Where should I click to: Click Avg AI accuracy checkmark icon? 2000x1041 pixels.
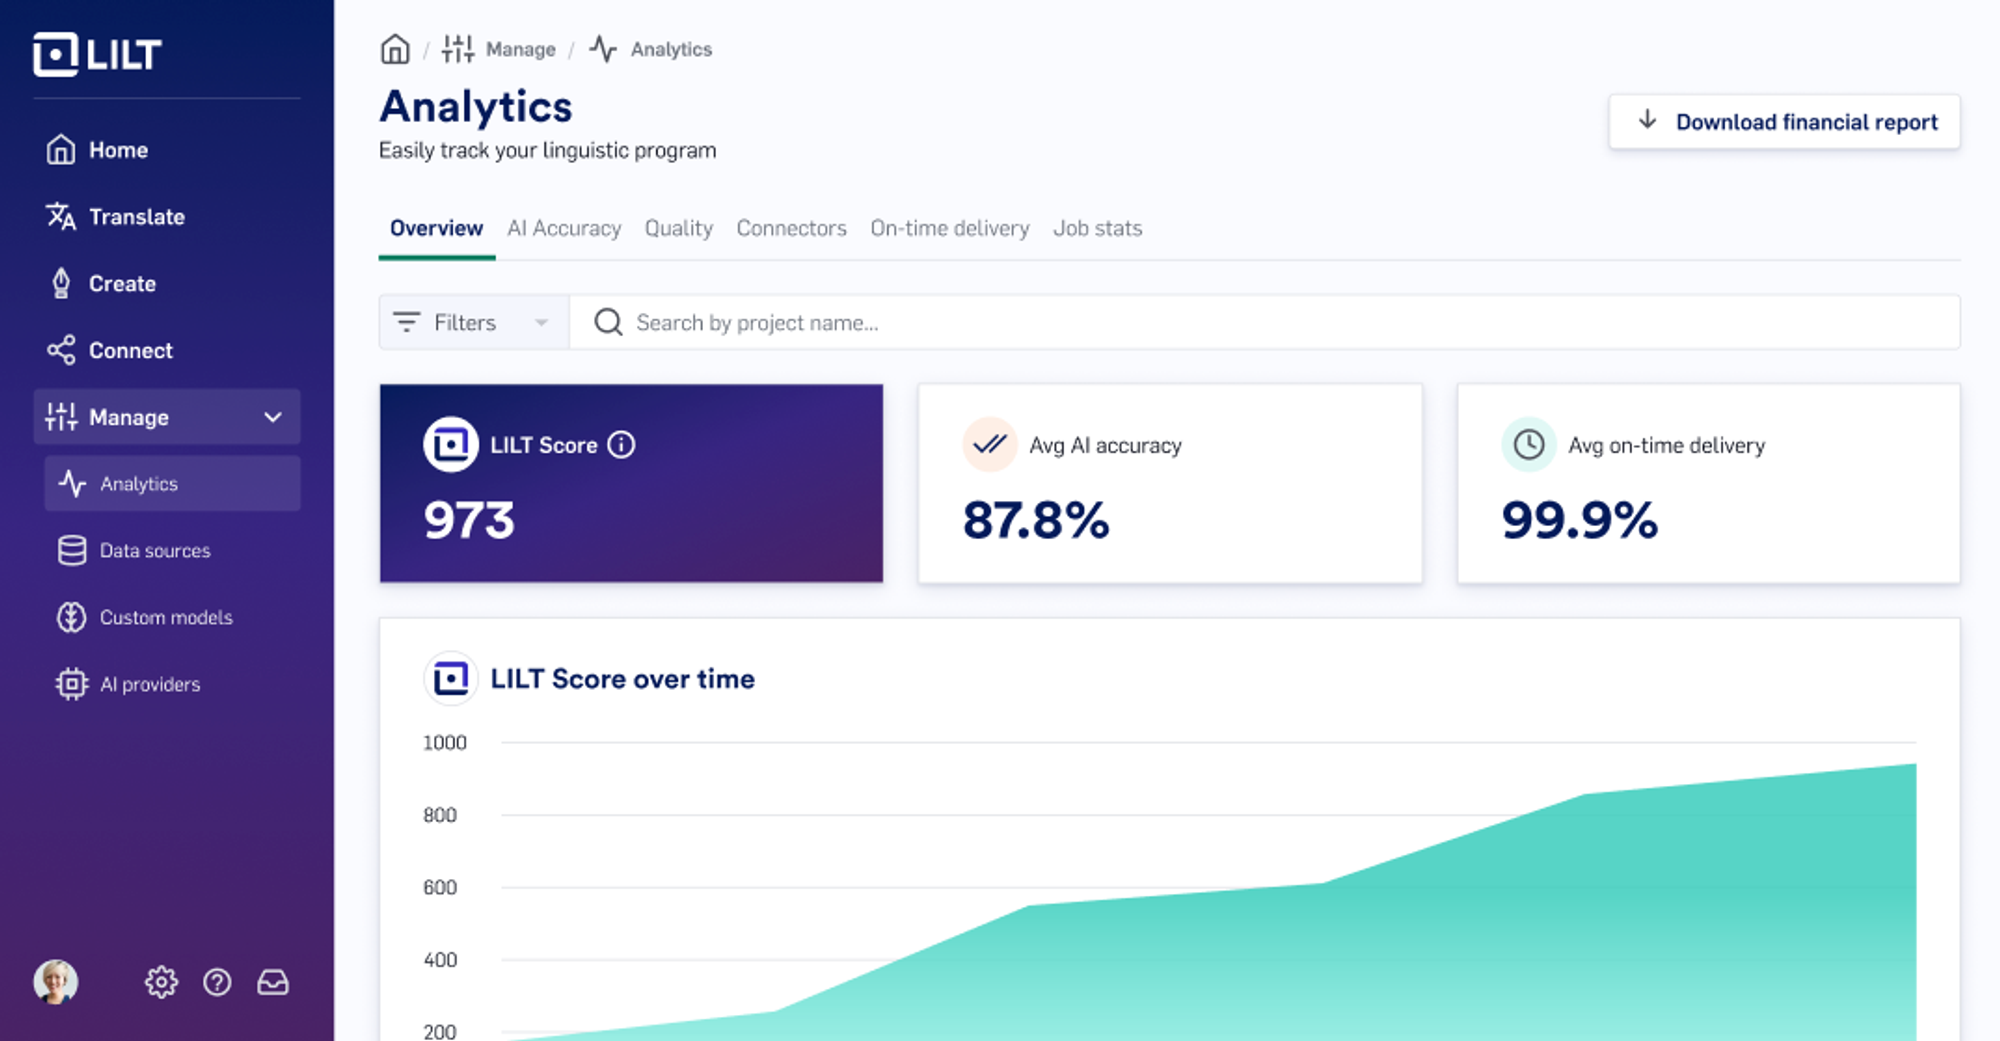click(990, 445)
